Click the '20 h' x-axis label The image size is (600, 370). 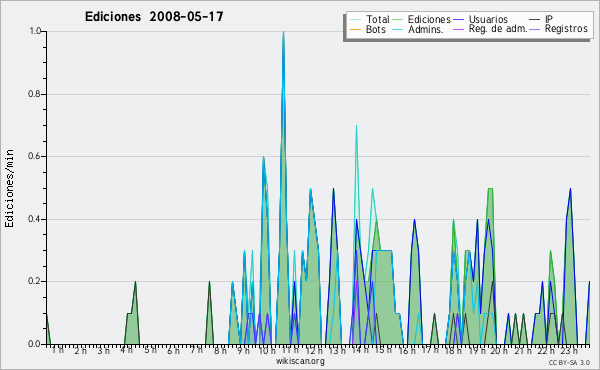499,350
